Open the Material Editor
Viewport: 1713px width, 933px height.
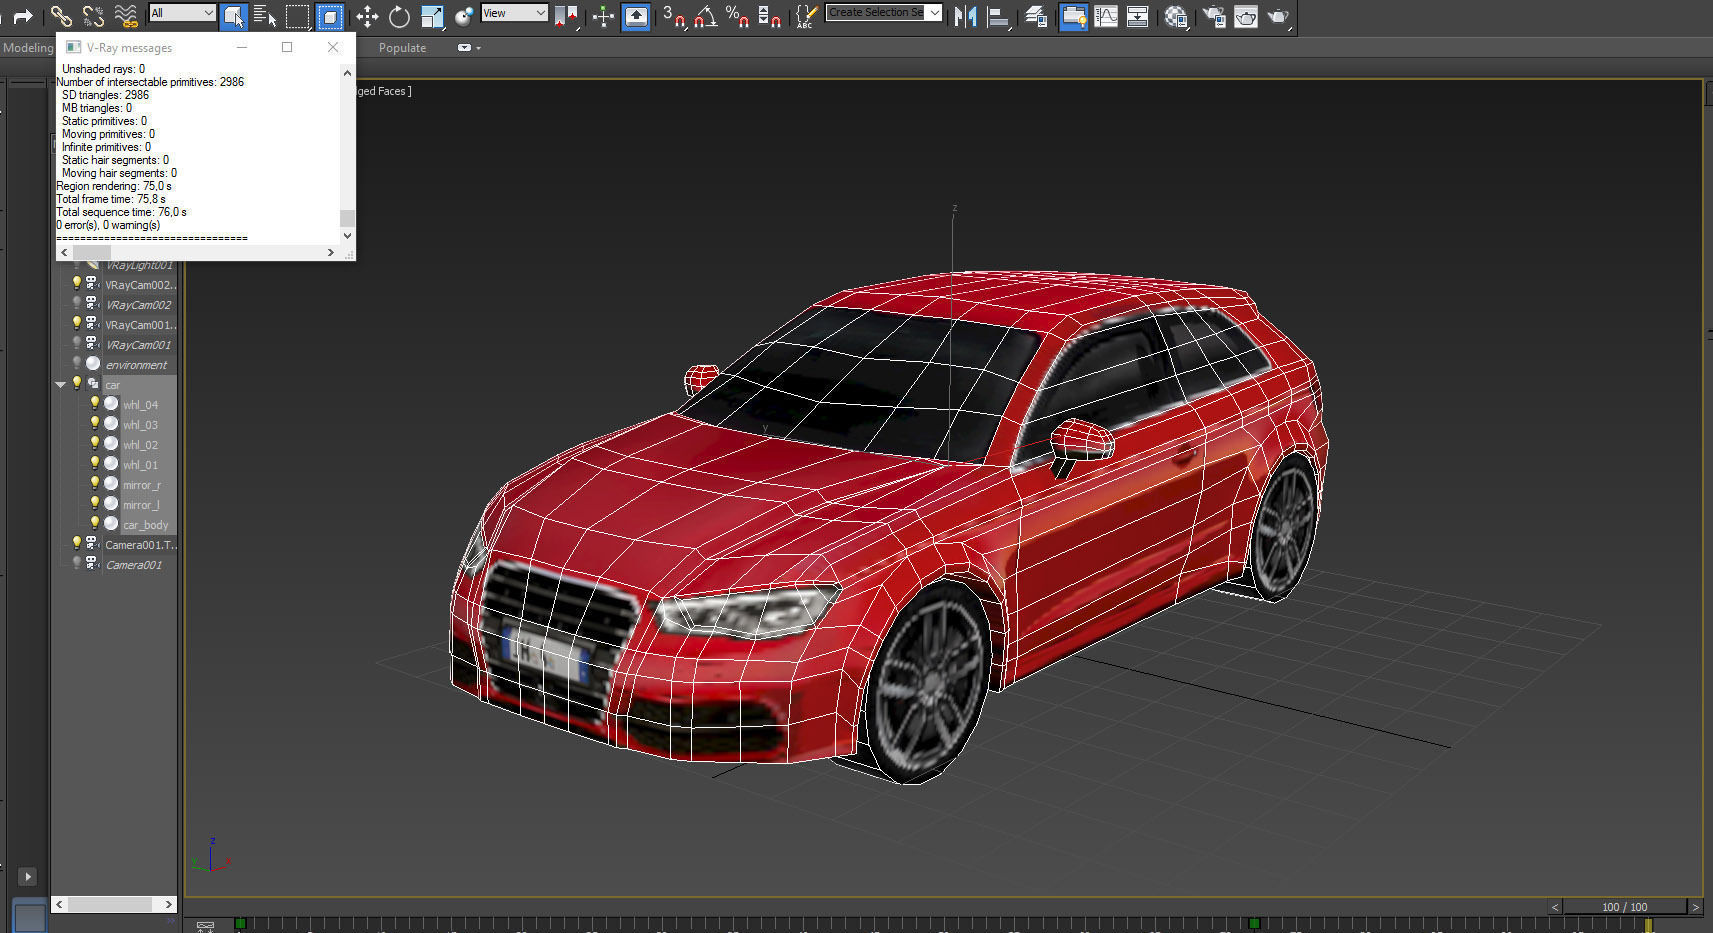point(1176,16)
